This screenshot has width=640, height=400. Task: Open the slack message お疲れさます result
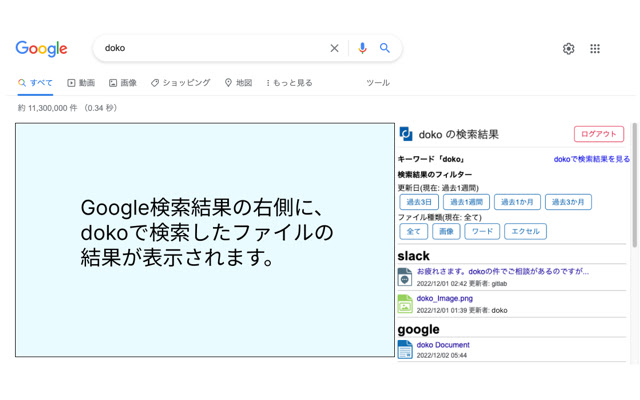tap(502, 271)
